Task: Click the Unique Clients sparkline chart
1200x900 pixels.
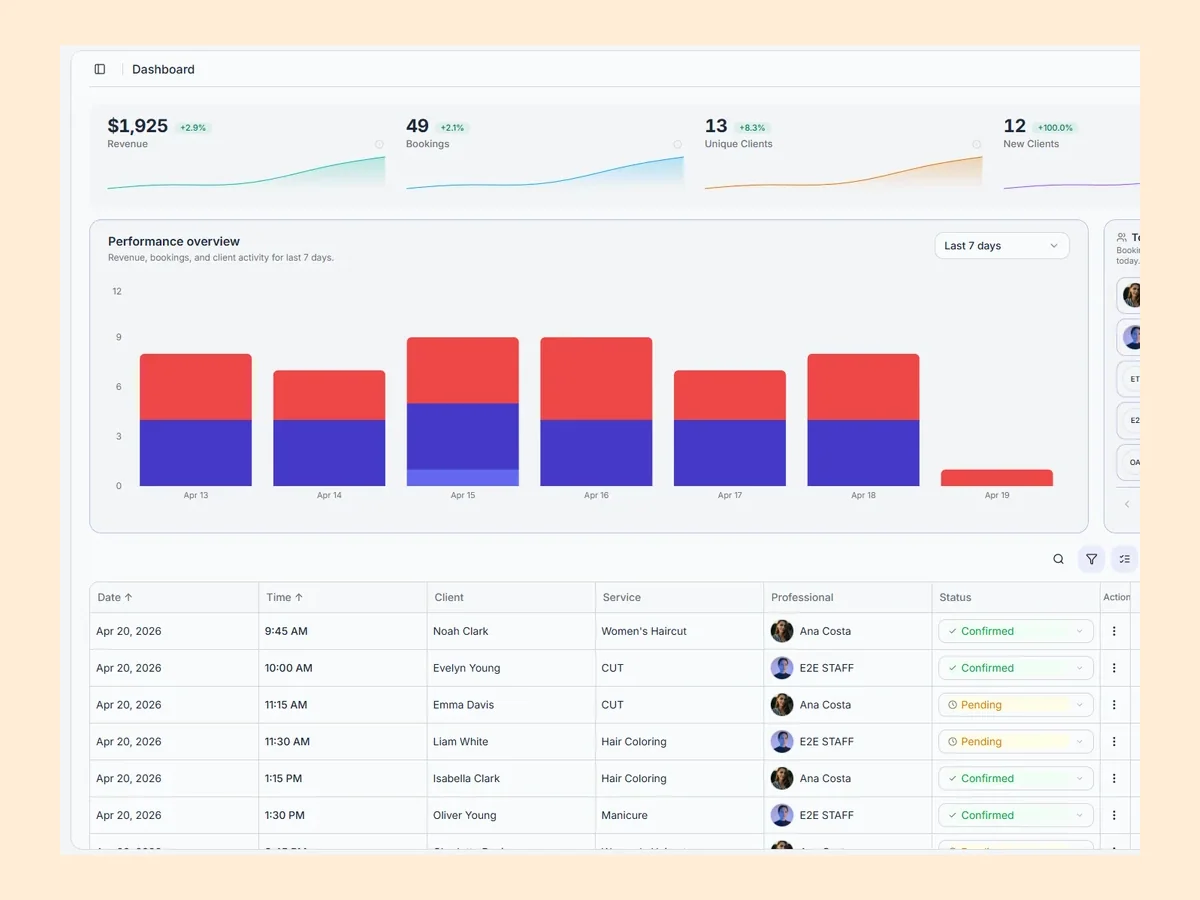Action: coord(843,172)
